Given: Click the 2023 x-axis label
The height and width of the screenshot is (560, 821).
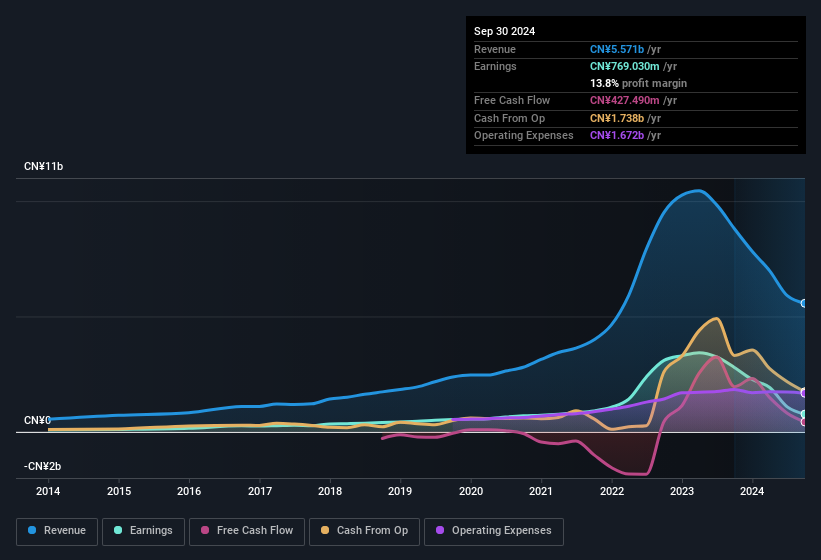Looking at the screenshot, I should [682, 491].
